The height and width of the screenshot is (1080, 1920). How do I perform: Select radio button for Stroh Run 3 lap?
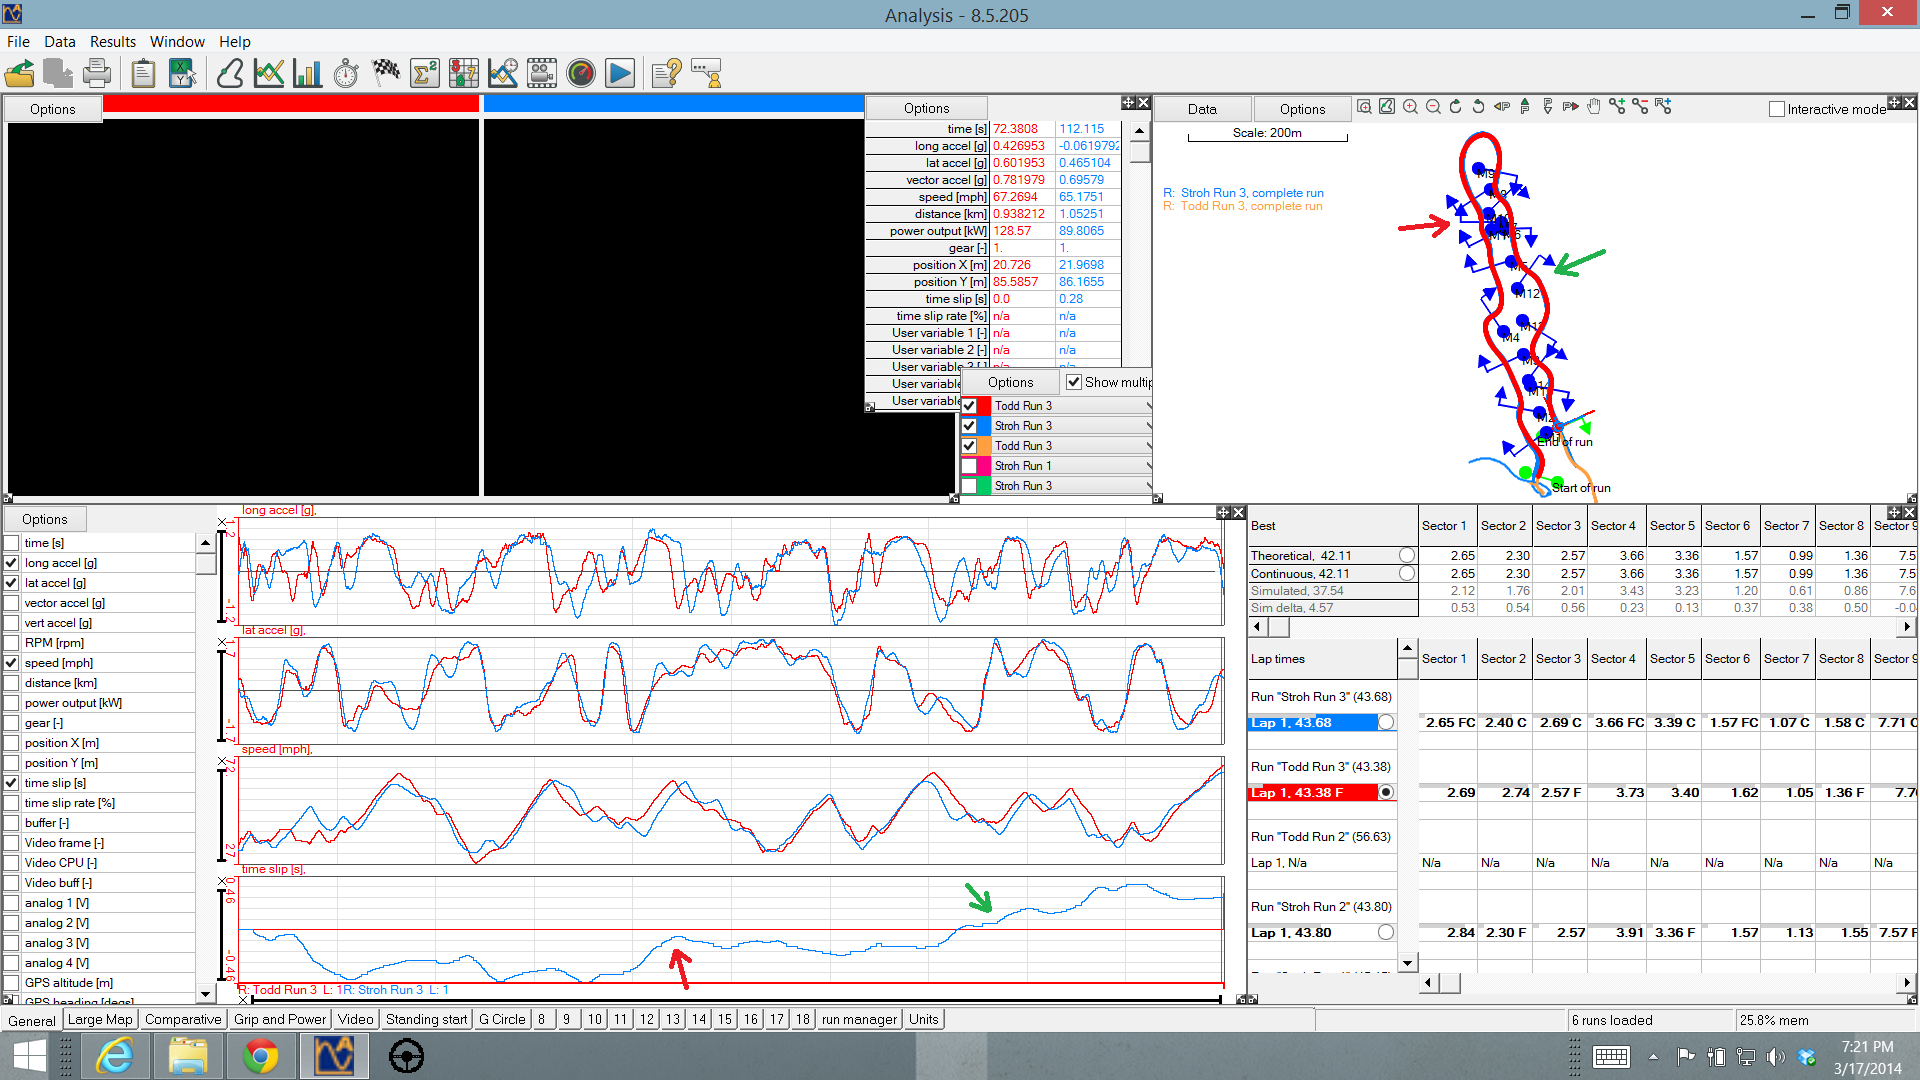pyautogui.click(x=1385, y=722)
